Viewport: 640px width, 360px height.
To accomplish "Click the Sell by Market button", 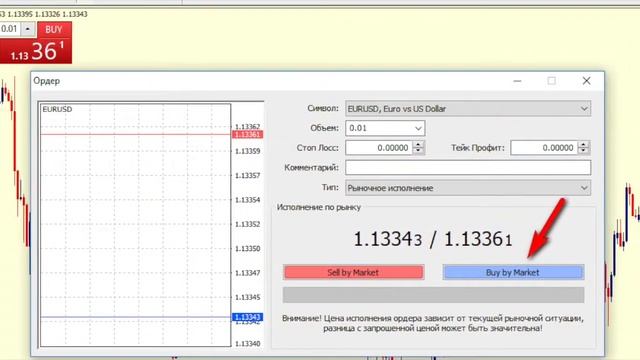I will coord(353,272).
